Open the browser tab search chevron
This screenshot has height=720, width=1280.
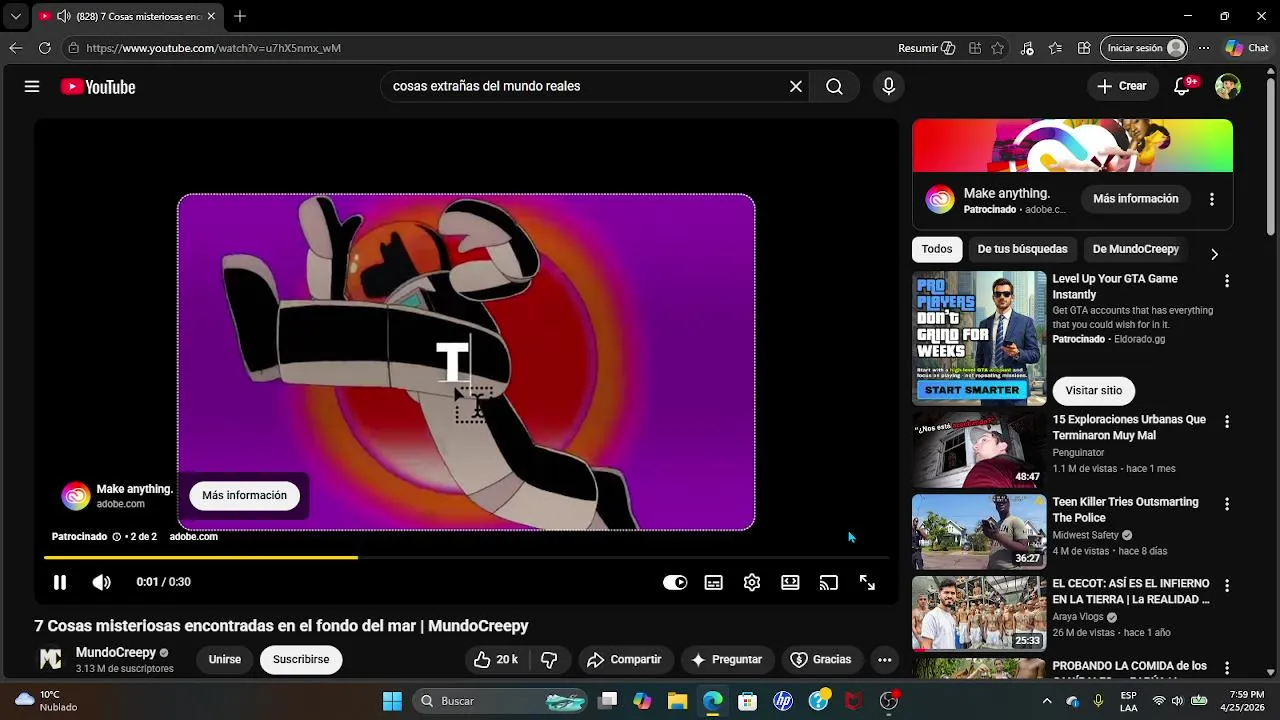point(15,16)
